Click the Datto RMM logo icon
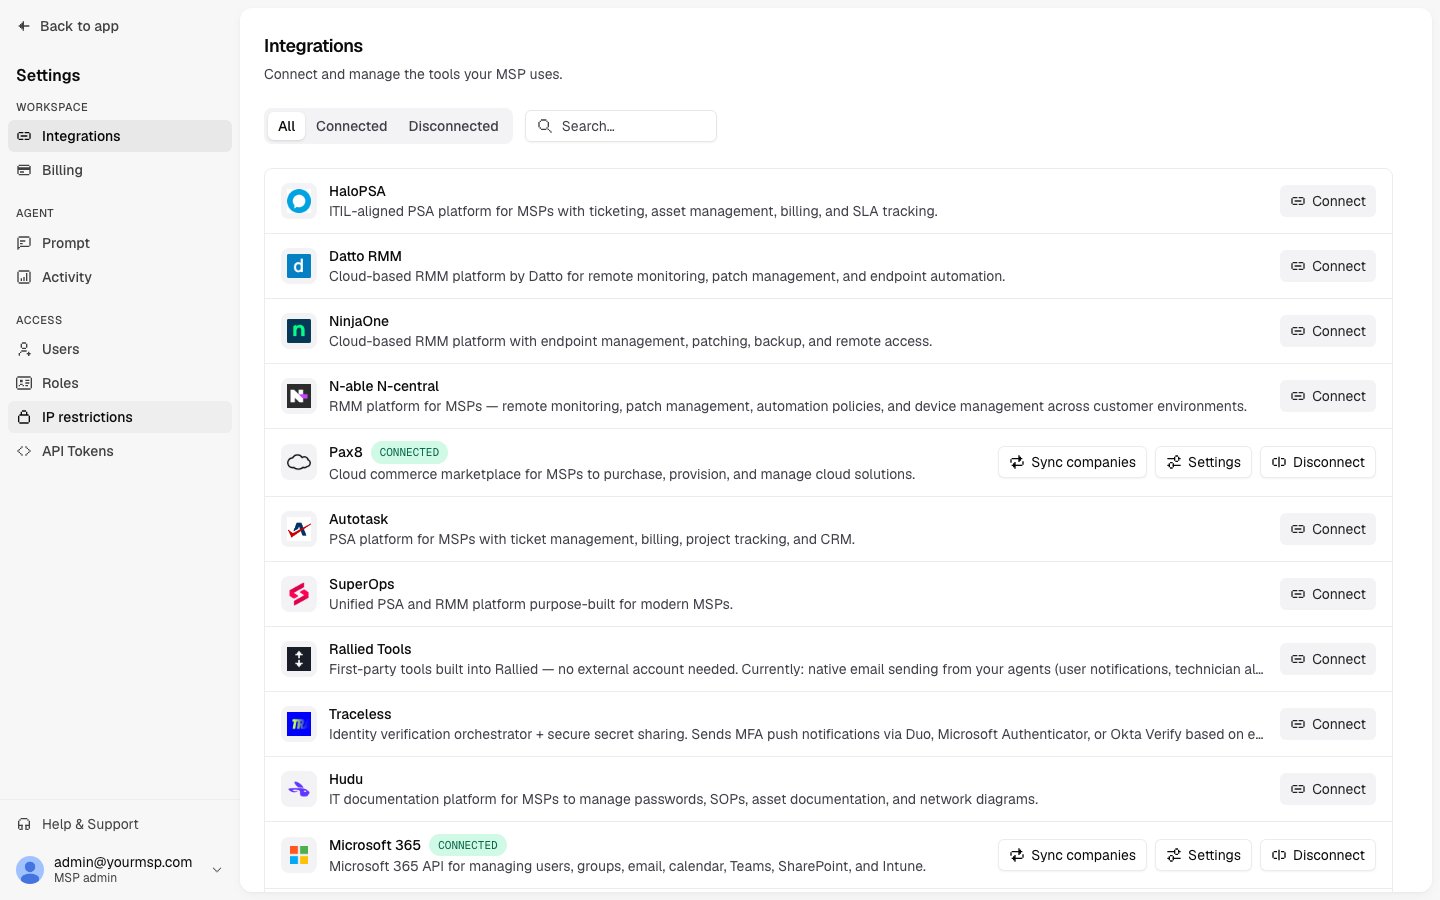Image resolution: width=1440 pixels, height=900 pixels. tap(299, 266)
